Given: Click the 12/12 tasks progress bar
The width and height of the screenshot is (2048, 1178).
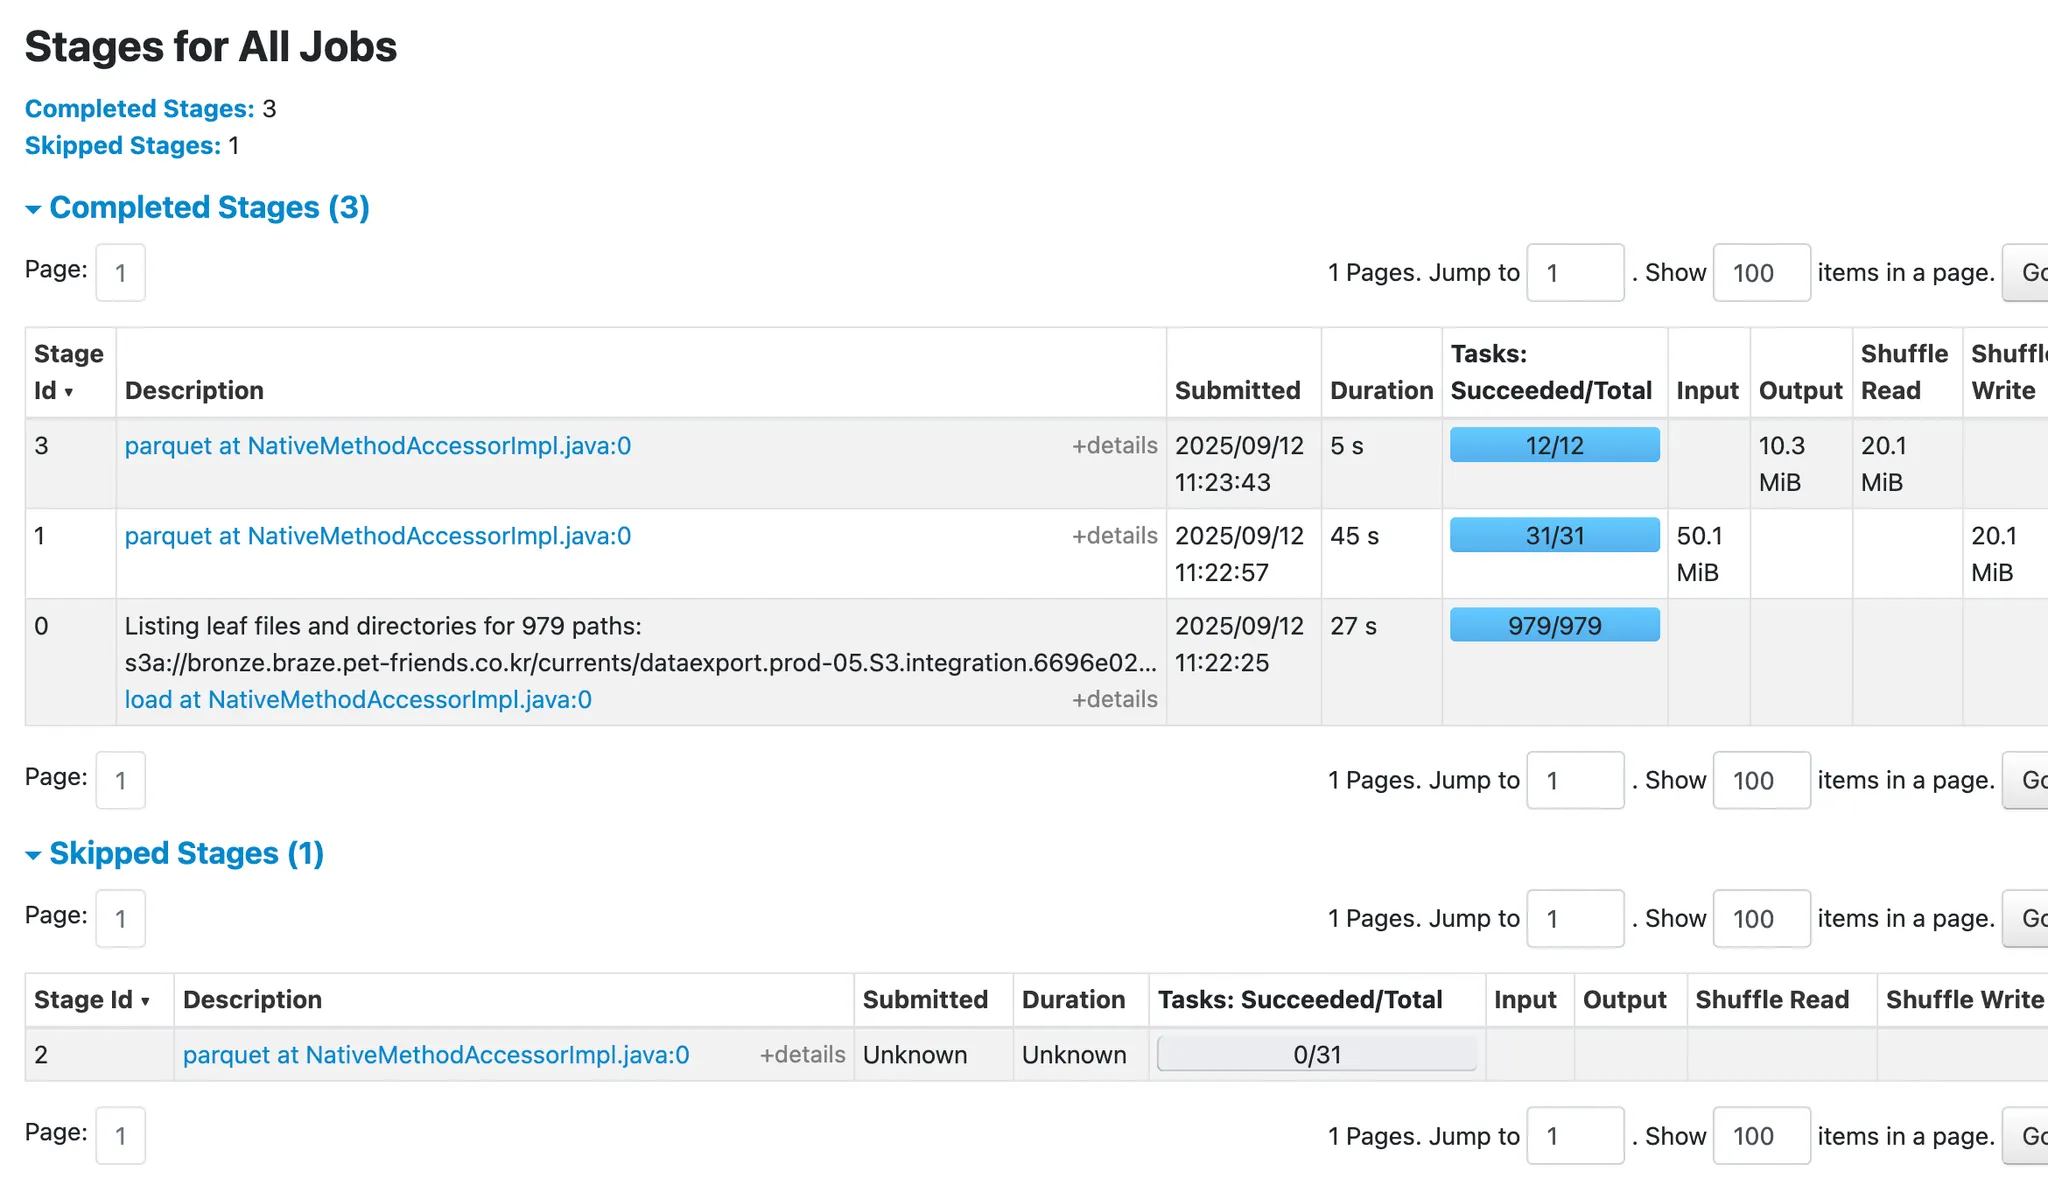Looking at the screenshot, I should pyautogui.click(x=1554, y=445).
